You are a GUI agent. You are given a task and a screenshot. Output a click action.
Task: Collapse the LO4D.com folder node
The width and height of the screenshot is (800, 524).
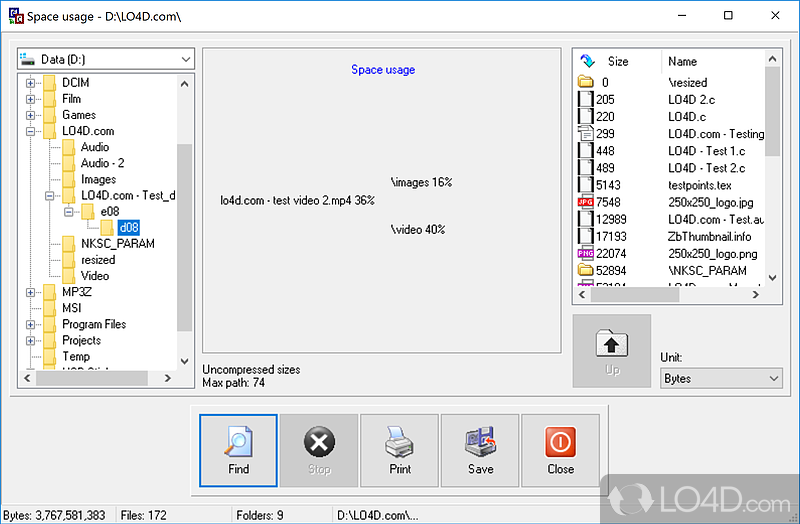click(x=31, y=131)
